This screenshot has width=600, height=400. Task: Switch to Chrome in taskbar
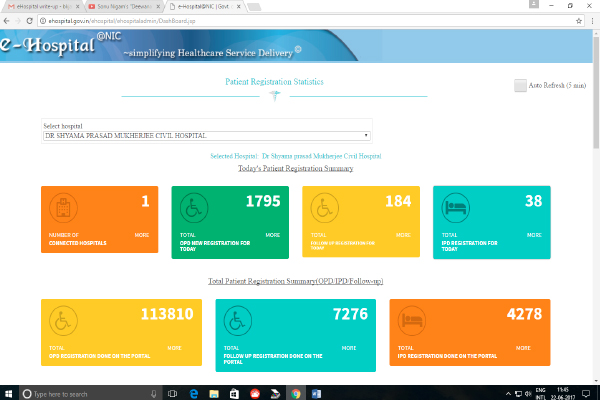tap(296, 393)
